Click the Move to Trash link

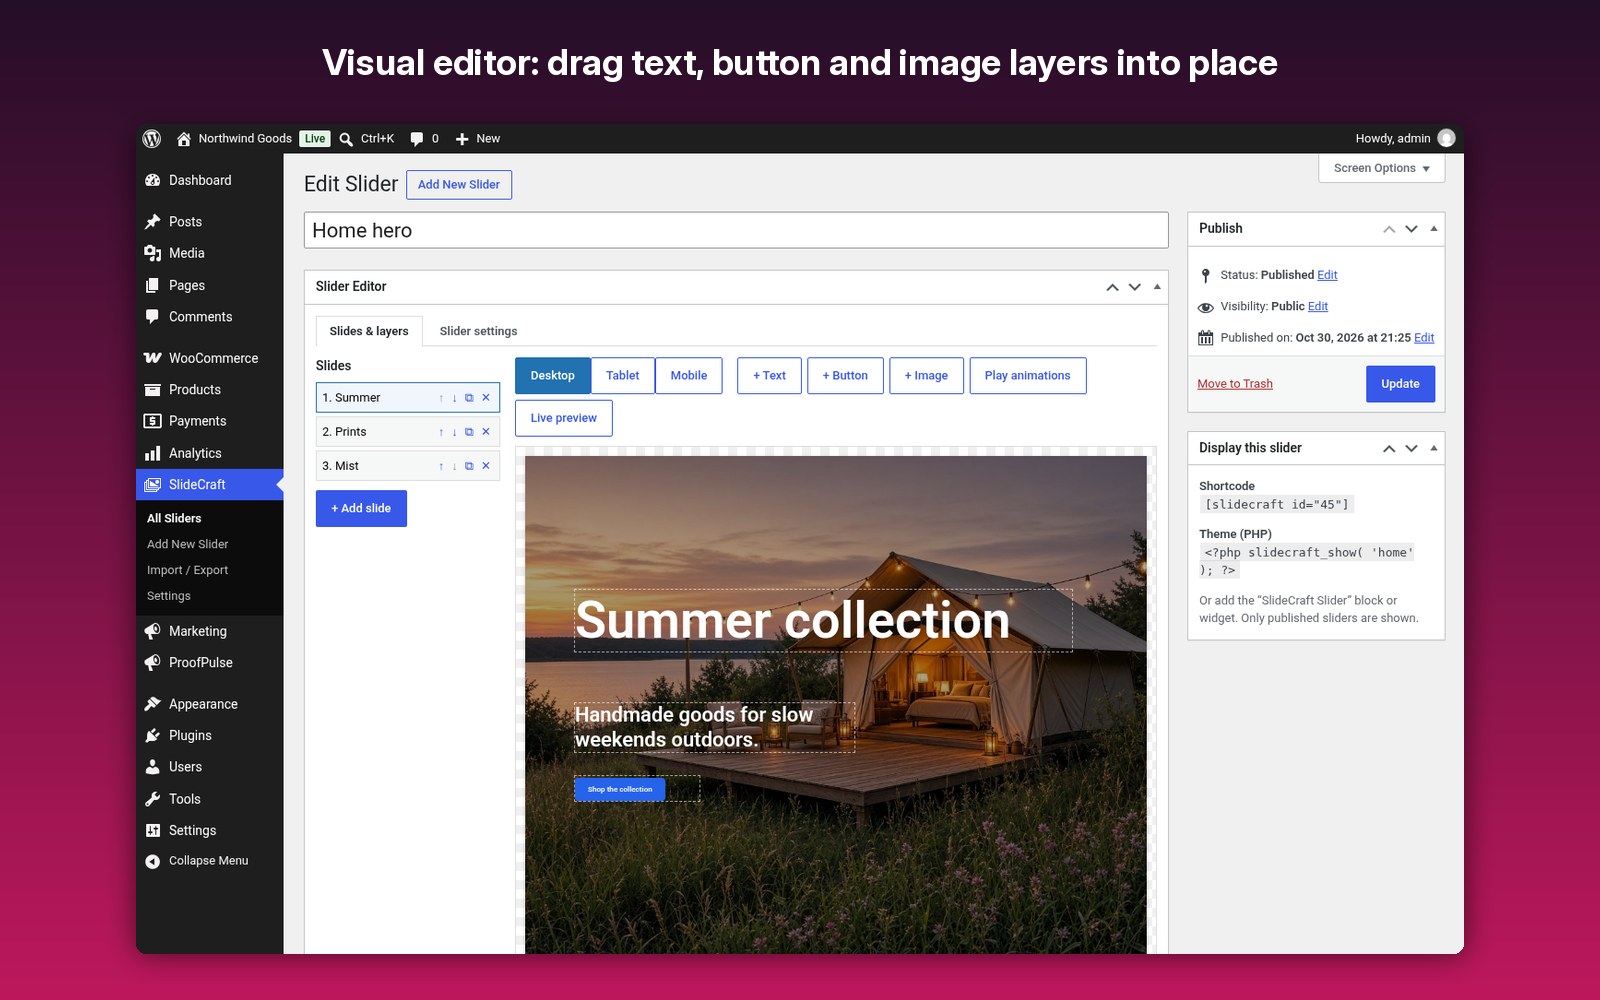pos(1235,384)
